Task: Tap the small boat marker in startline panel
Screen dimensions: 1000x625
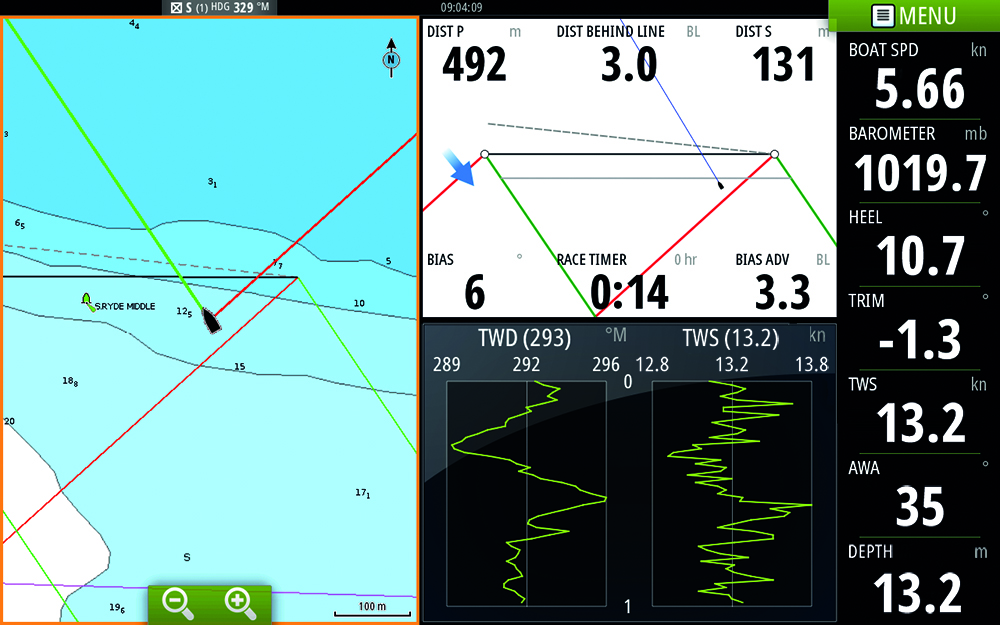Action: [721, 185]
